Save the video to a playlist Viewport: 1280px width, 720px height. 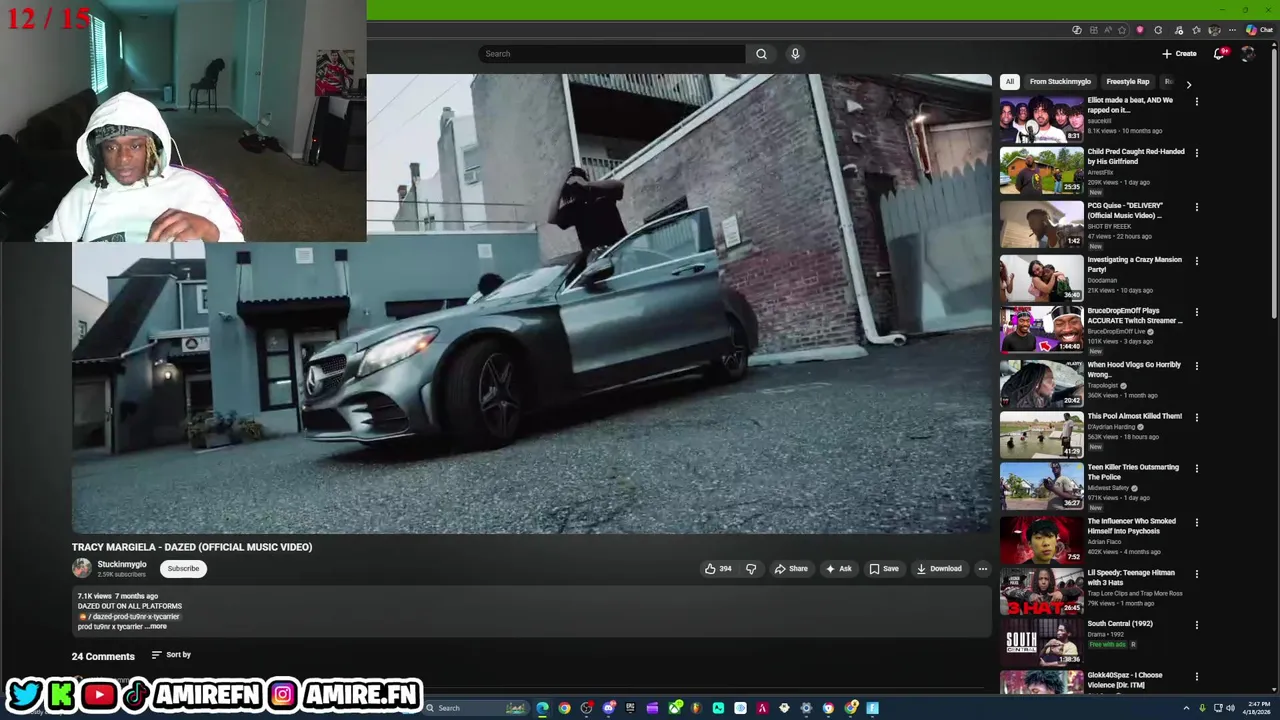pos(884,569)
